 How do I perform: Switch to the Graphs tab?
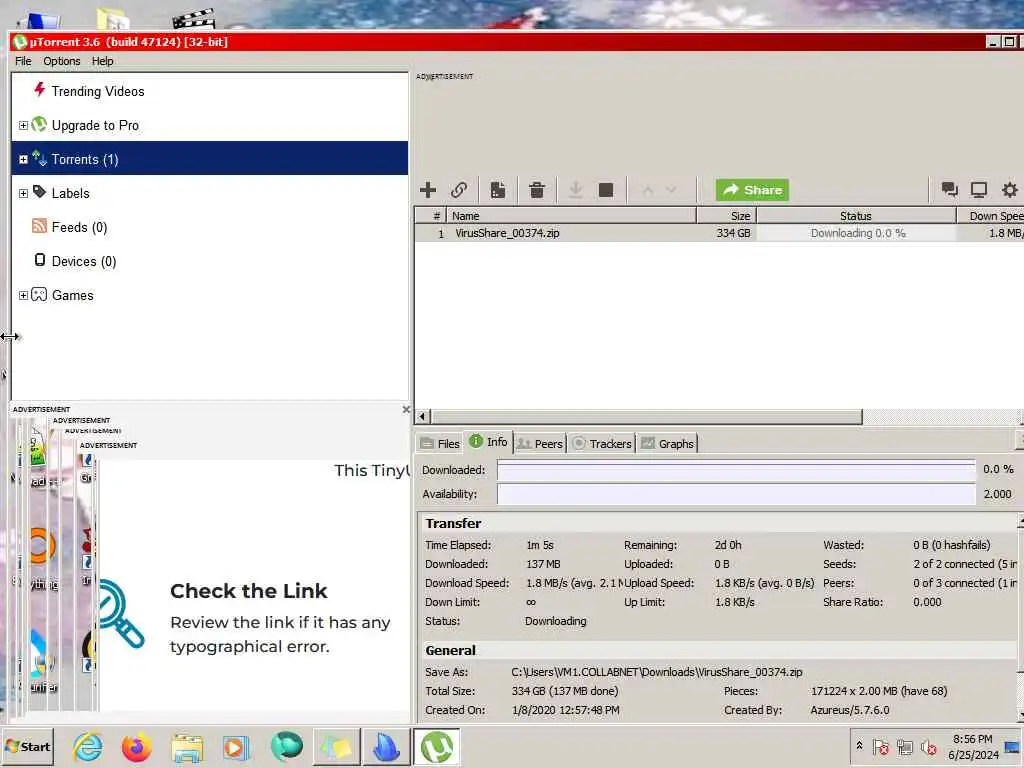[x=667, y=443]
